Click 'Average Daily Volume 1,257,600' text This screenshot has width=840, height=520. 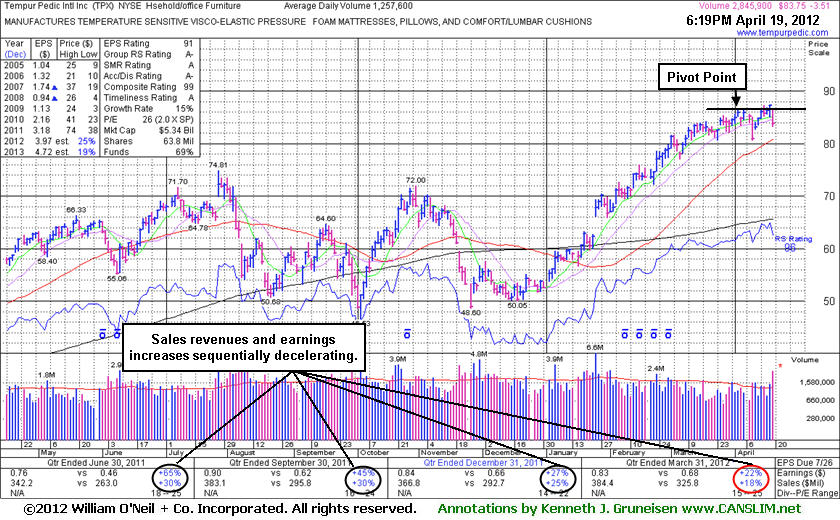348,6
